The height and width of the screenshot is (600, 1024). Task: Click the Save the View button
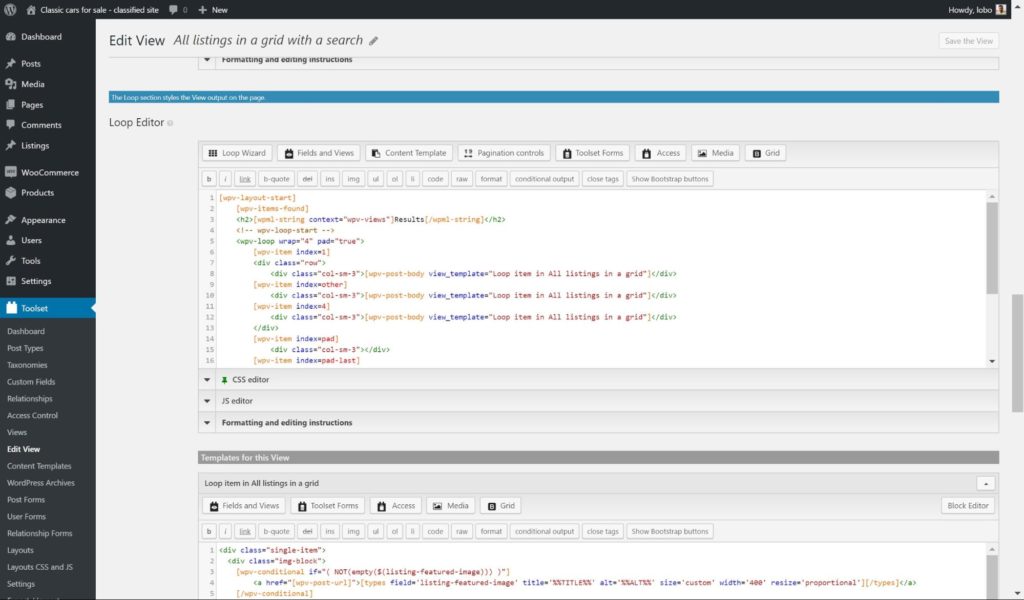pos(968,41)
